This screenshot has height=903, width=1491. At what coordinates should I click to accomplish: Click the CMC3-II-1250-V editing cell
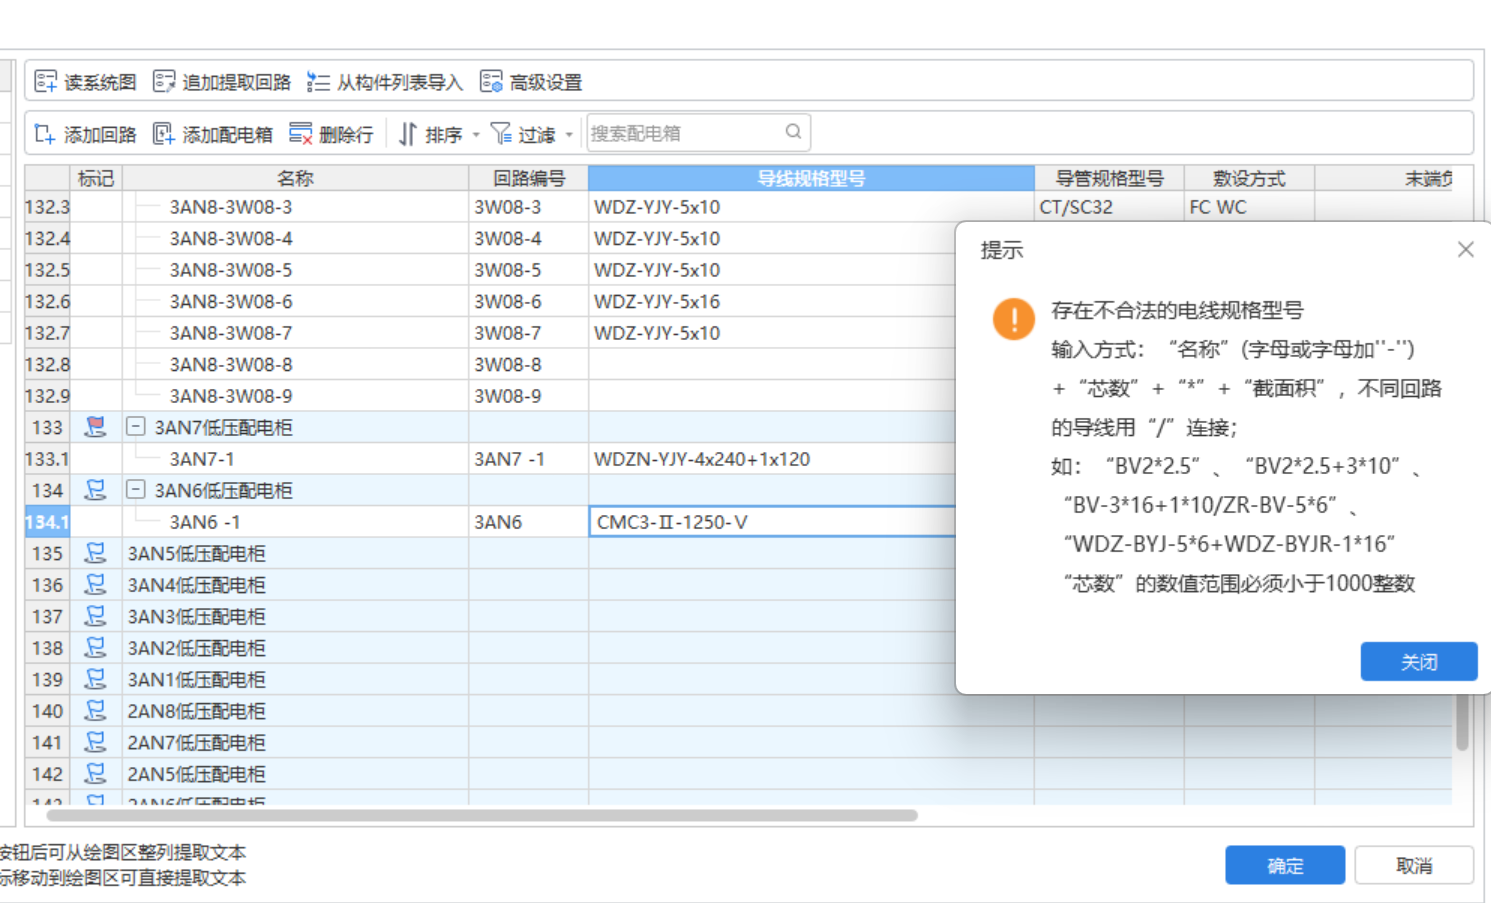tap(772, 522)
